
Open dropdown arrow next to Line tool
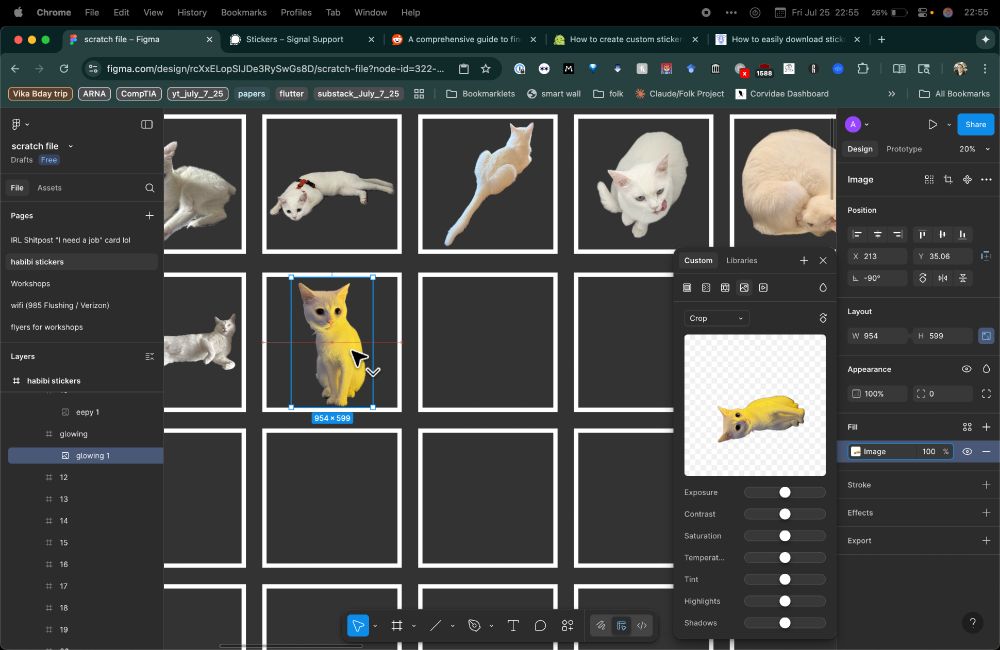453,626
